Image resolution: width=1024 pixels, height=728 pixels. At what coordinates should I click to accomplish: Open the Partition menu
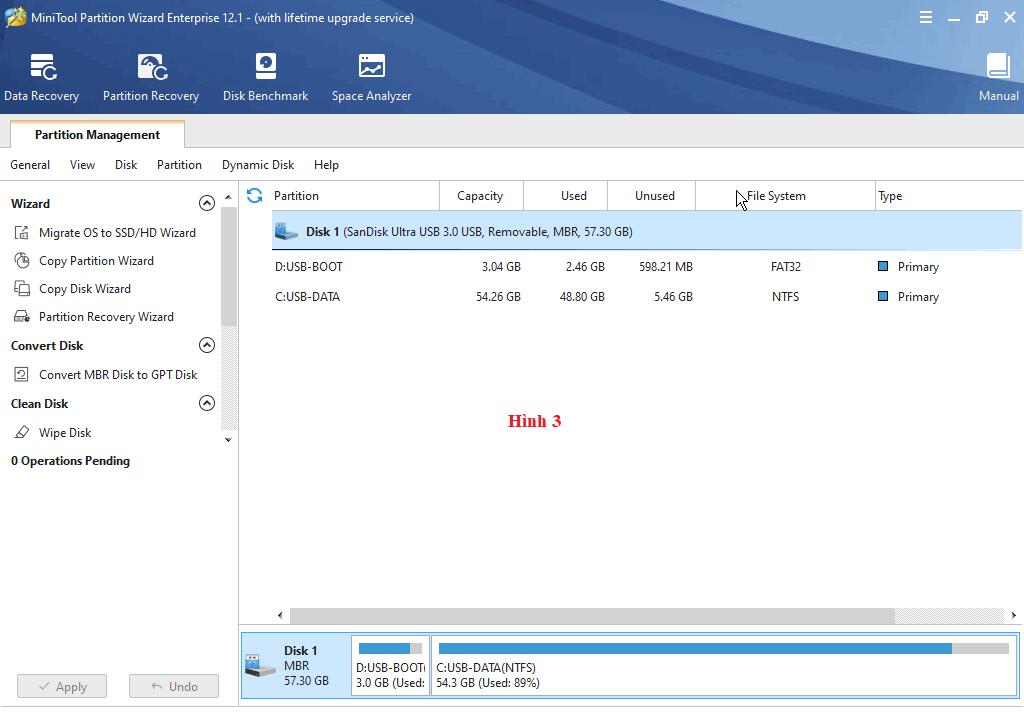coord(179,165)
